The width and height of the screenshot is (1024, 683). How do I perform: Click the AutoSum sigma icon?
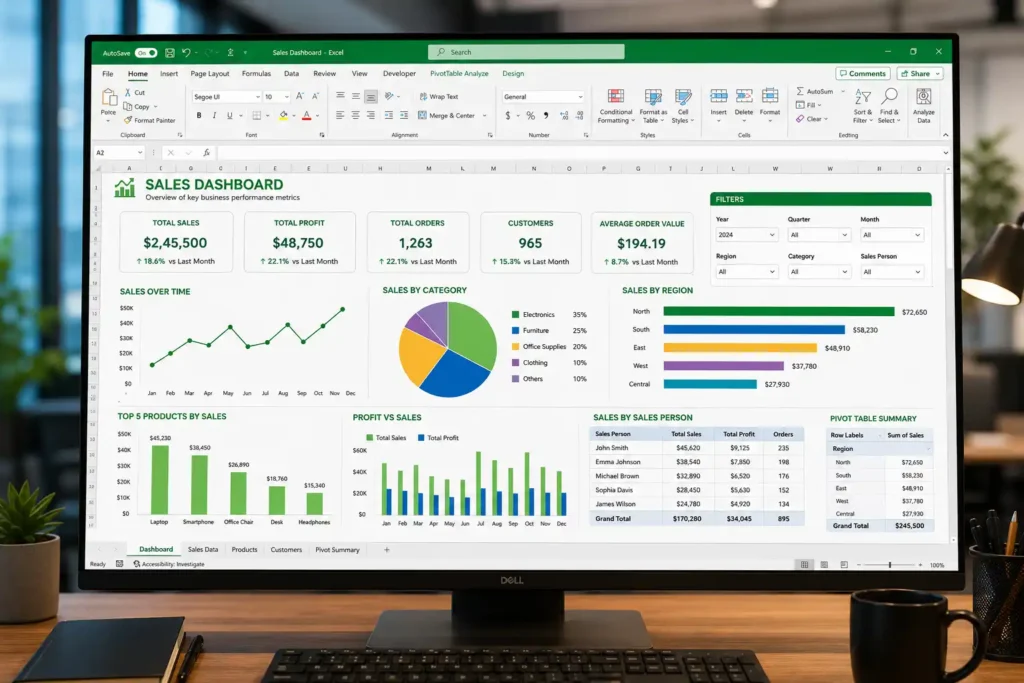(800, 91)
